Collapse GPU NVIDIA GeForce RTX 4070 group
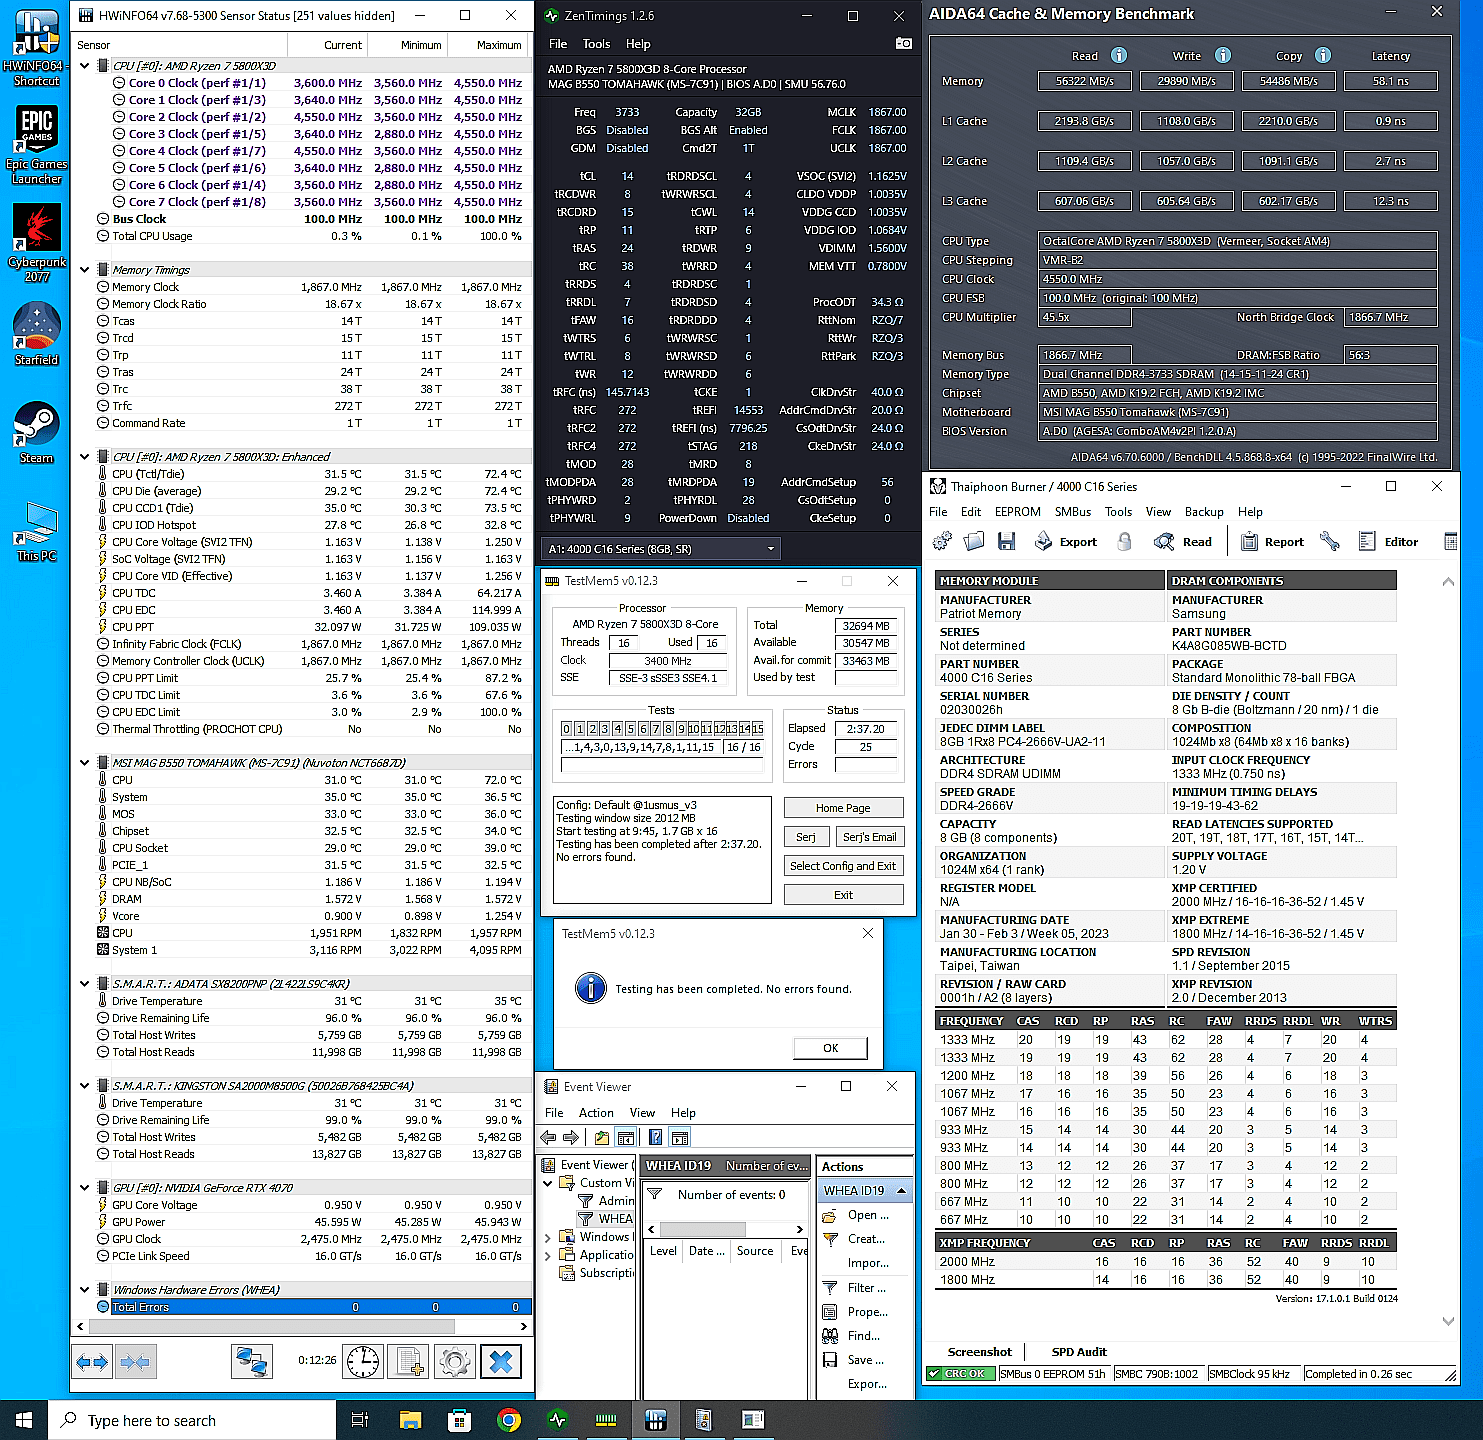 pos(85,1188)
